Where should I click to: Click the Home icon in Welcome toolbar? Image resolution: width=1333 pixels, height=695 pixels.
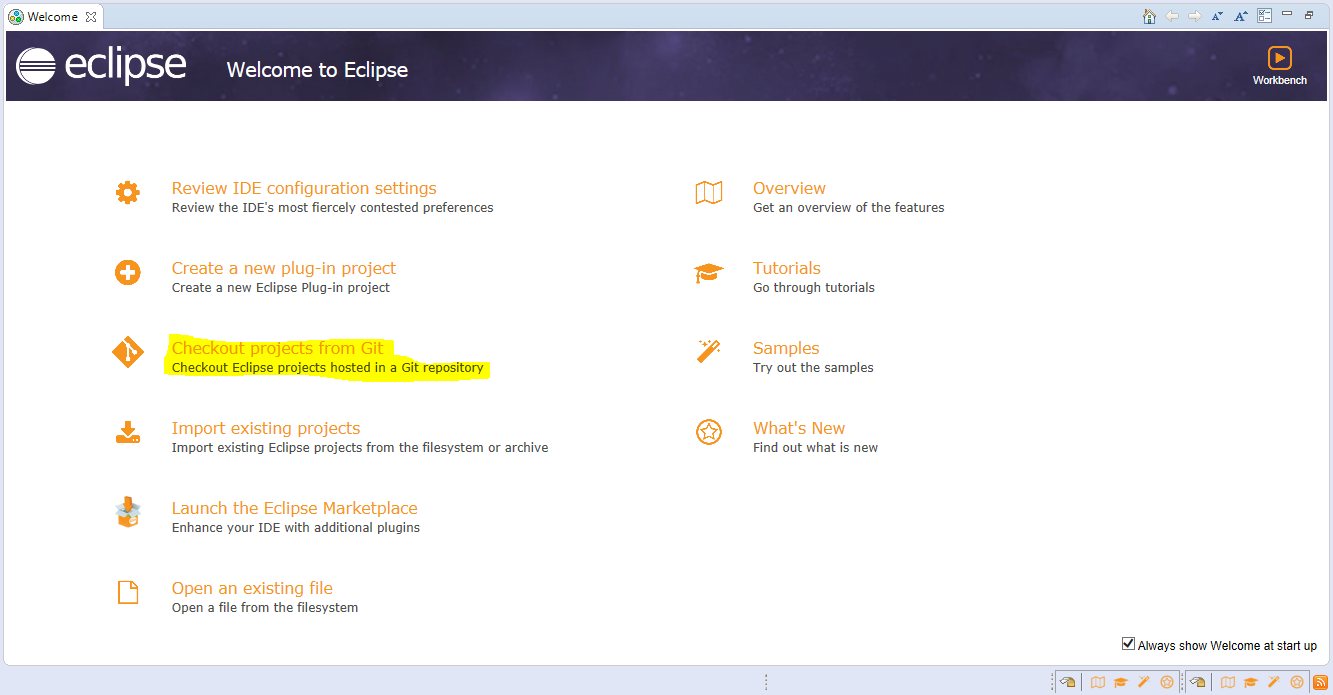(x=1149, y=16)
